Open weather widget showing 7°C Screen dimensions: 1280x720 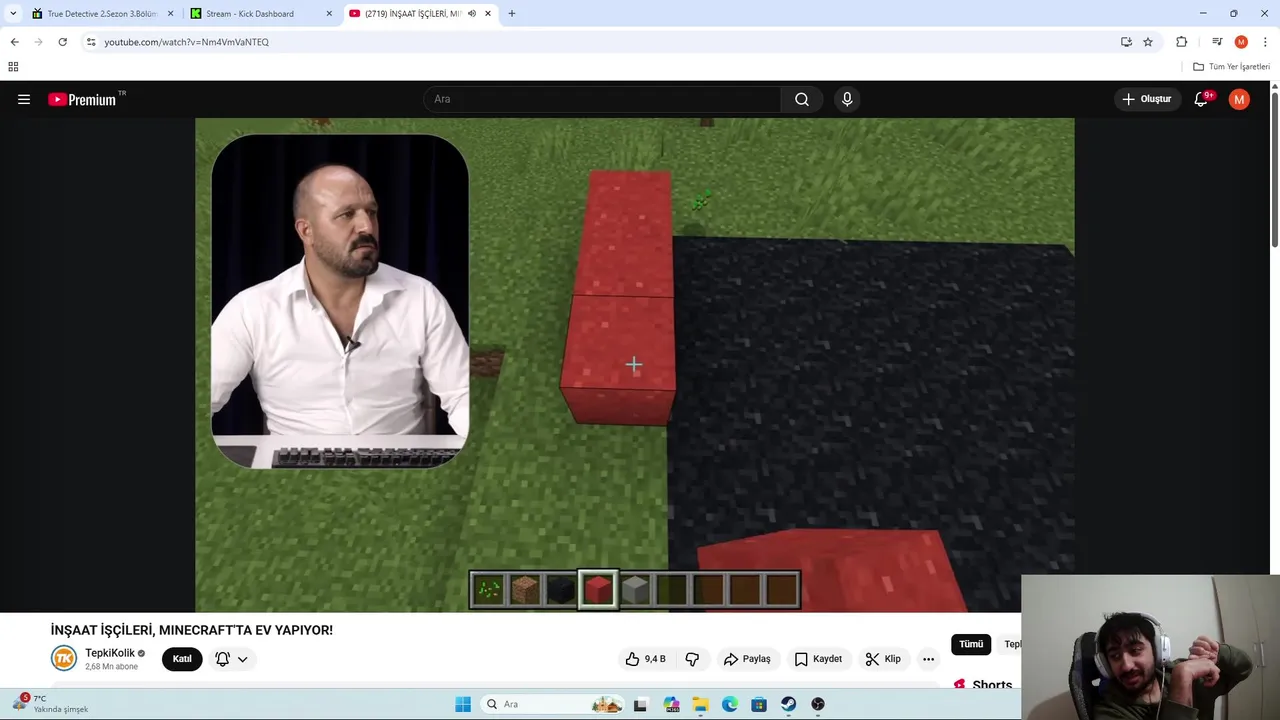50,704
